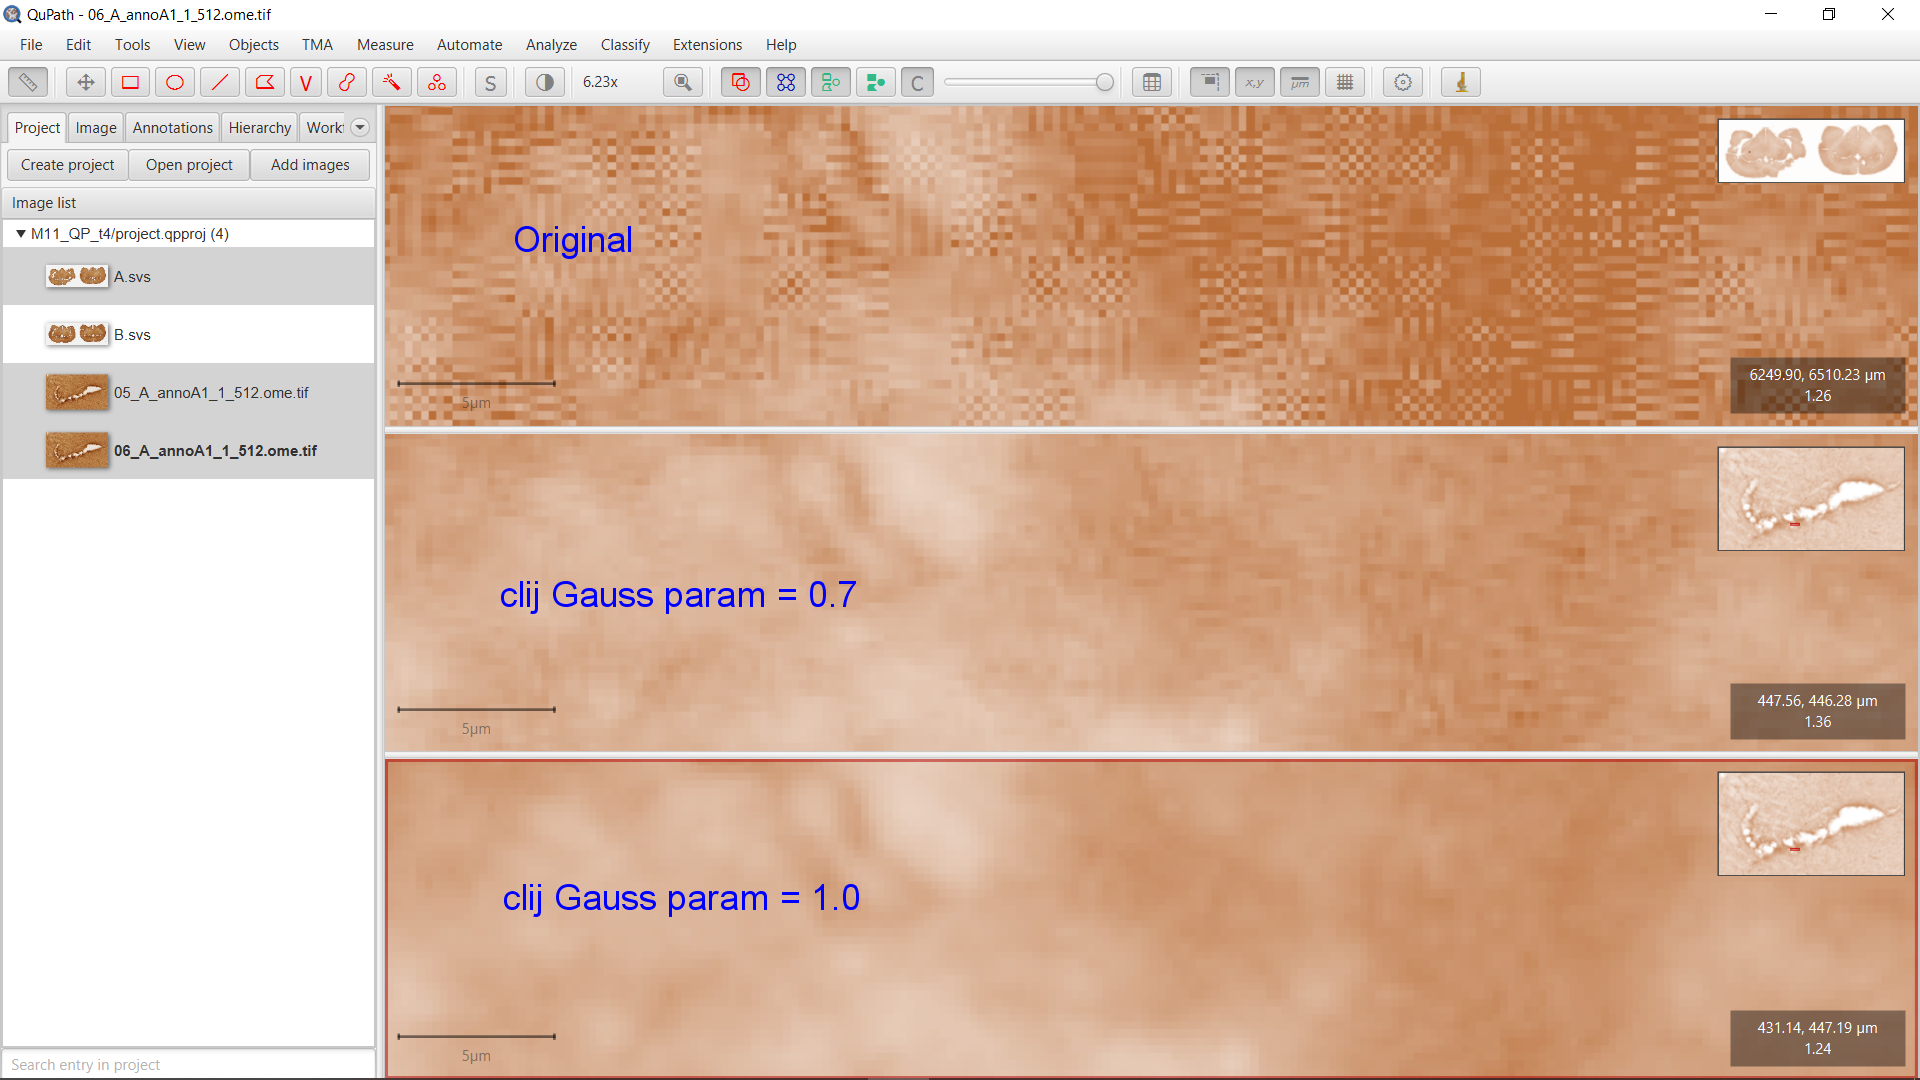The height and width of the screenshot is (1080, 1920).
Task: Click the Add images button
Action: click(x=310, y=165)
